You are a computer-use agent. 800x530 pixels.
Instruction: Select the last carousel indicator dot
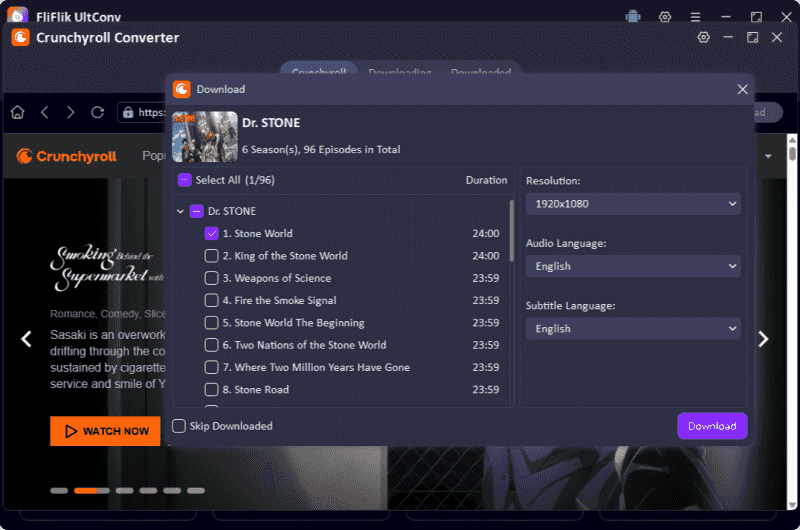coord(195,491)
